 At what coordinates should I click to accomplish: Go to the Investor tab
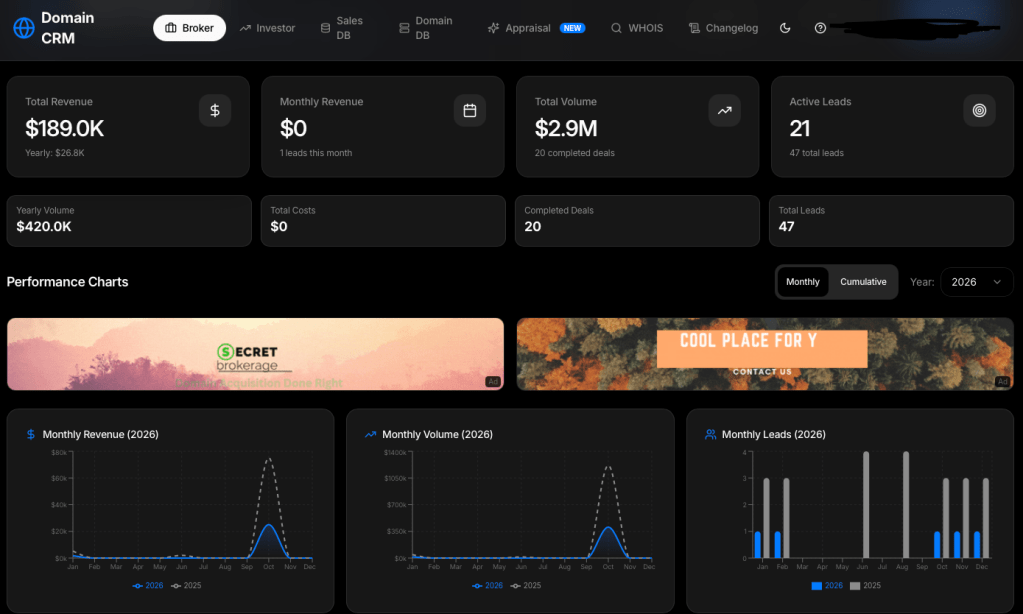click(x=267, y=28)
